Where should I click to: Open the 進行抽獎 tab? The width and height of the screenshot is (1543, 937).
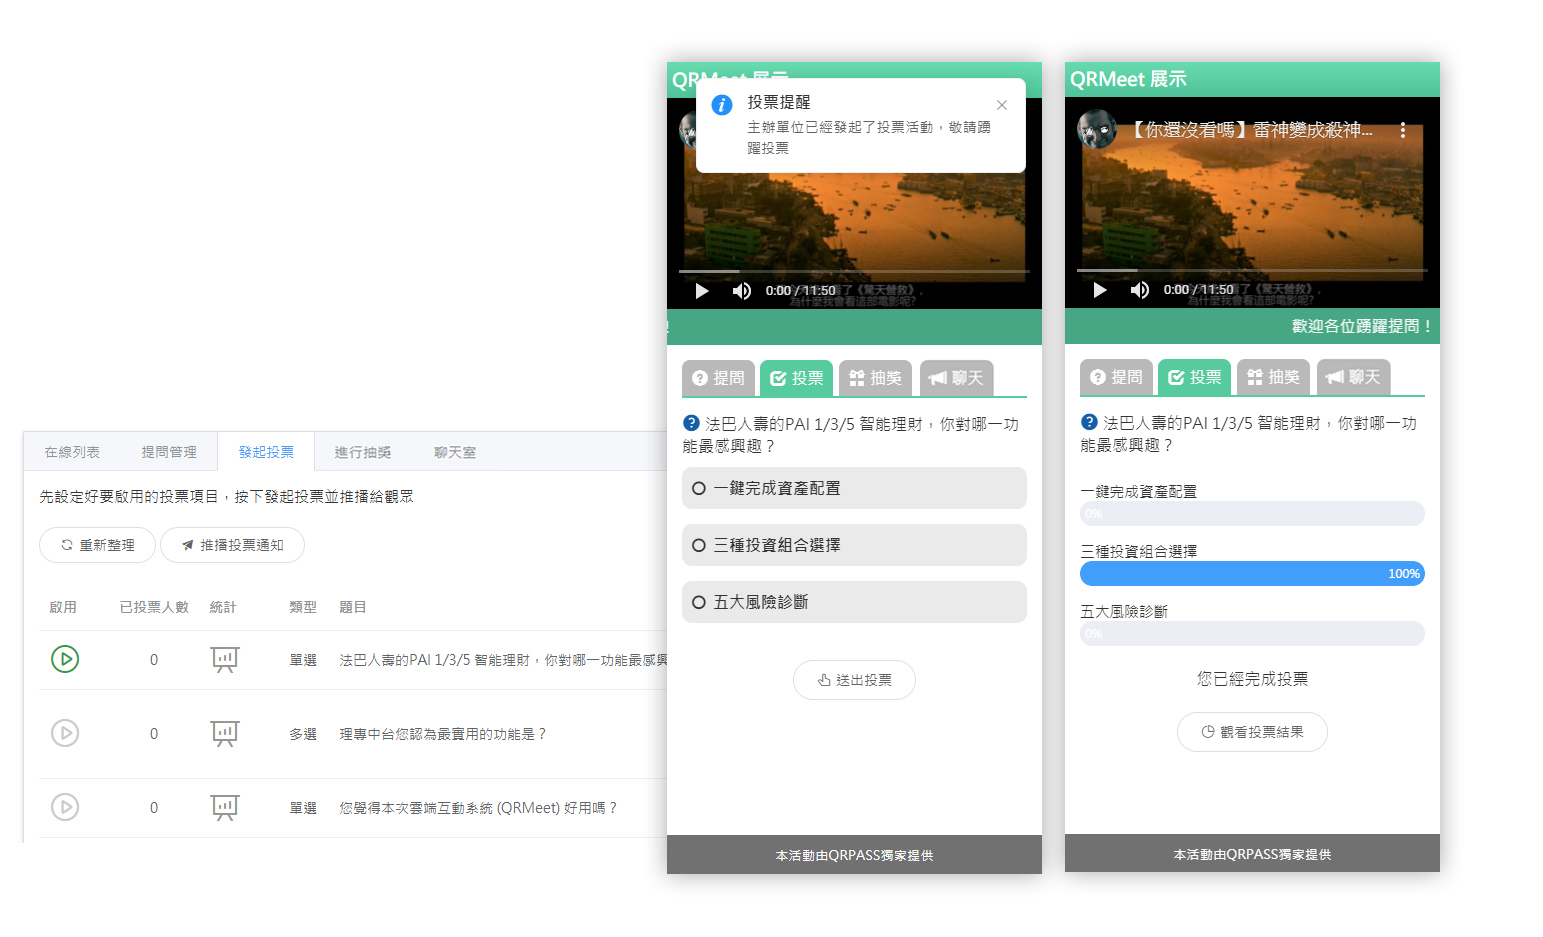click(363, 452)
